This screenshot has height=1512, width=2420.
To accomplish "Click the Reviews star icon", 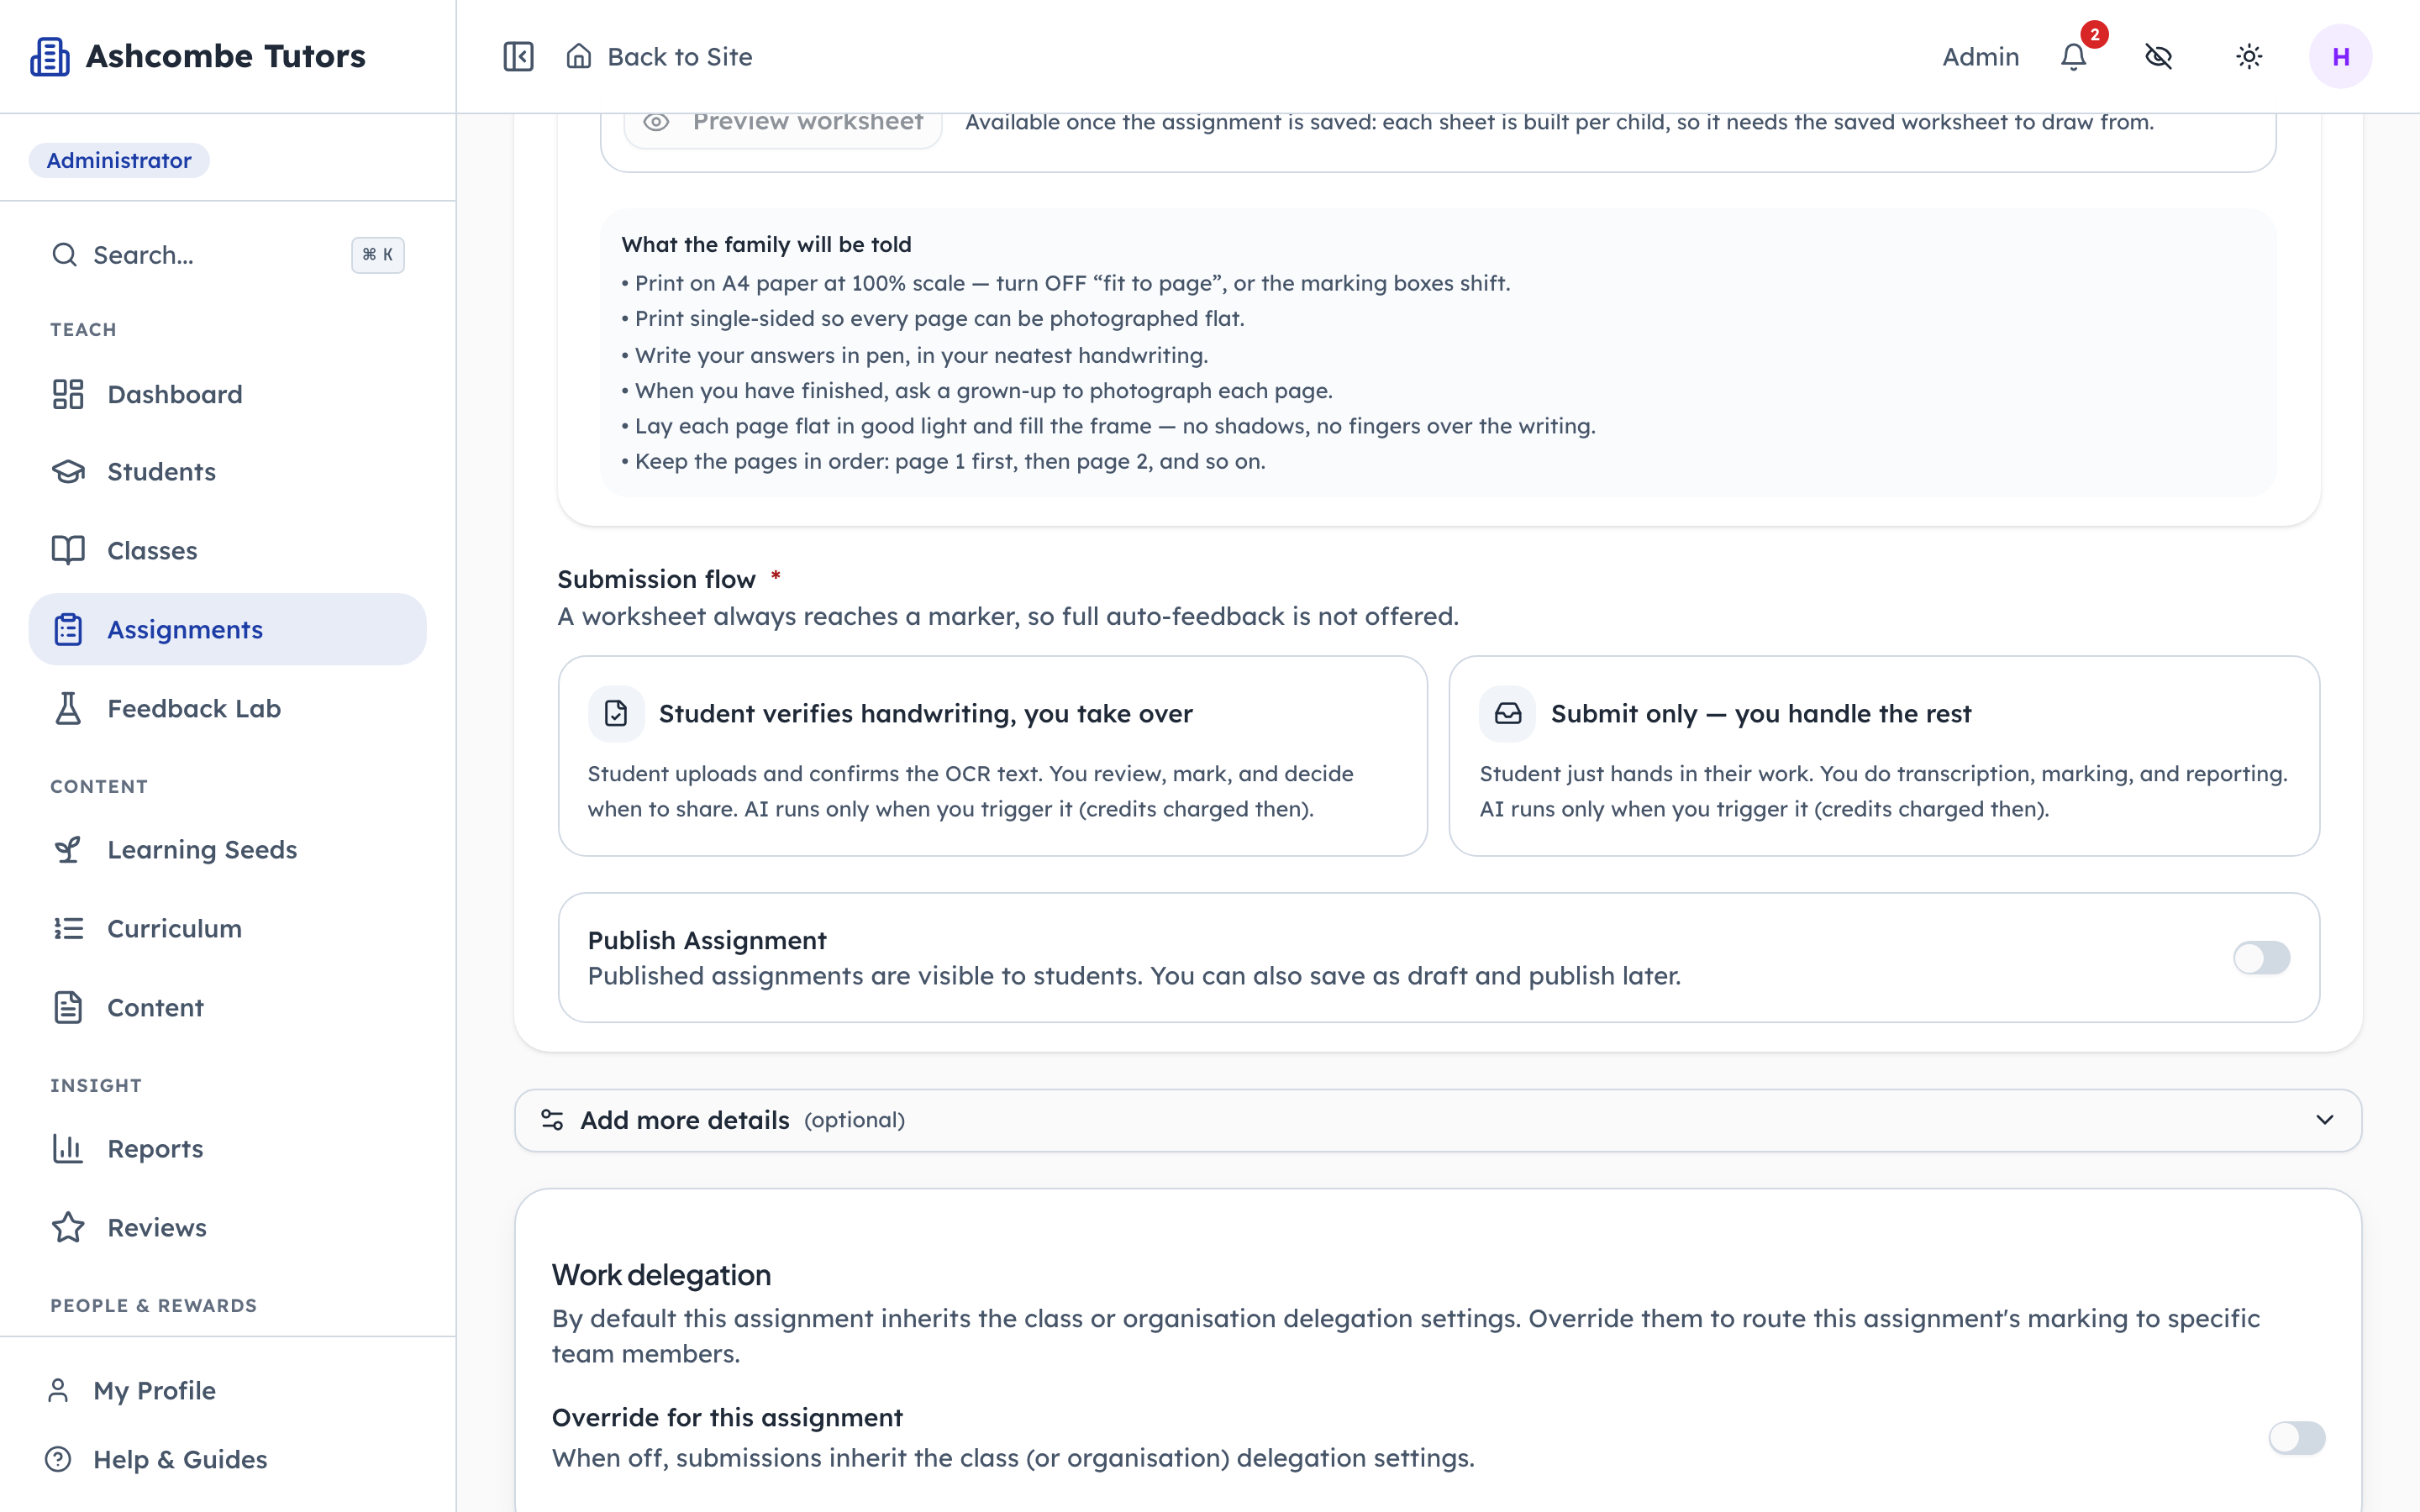I will click(x=68, y=1227).
